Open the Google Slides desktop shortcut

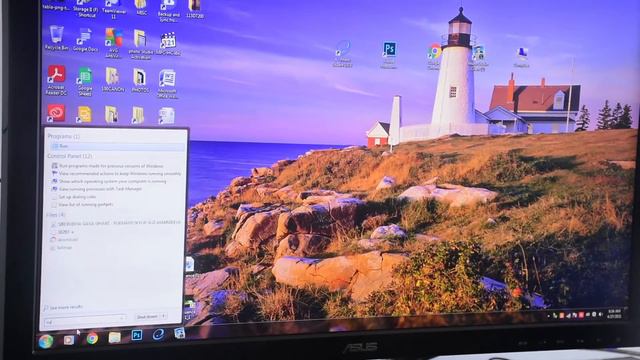pyautogui.click(x=84, y=114)
